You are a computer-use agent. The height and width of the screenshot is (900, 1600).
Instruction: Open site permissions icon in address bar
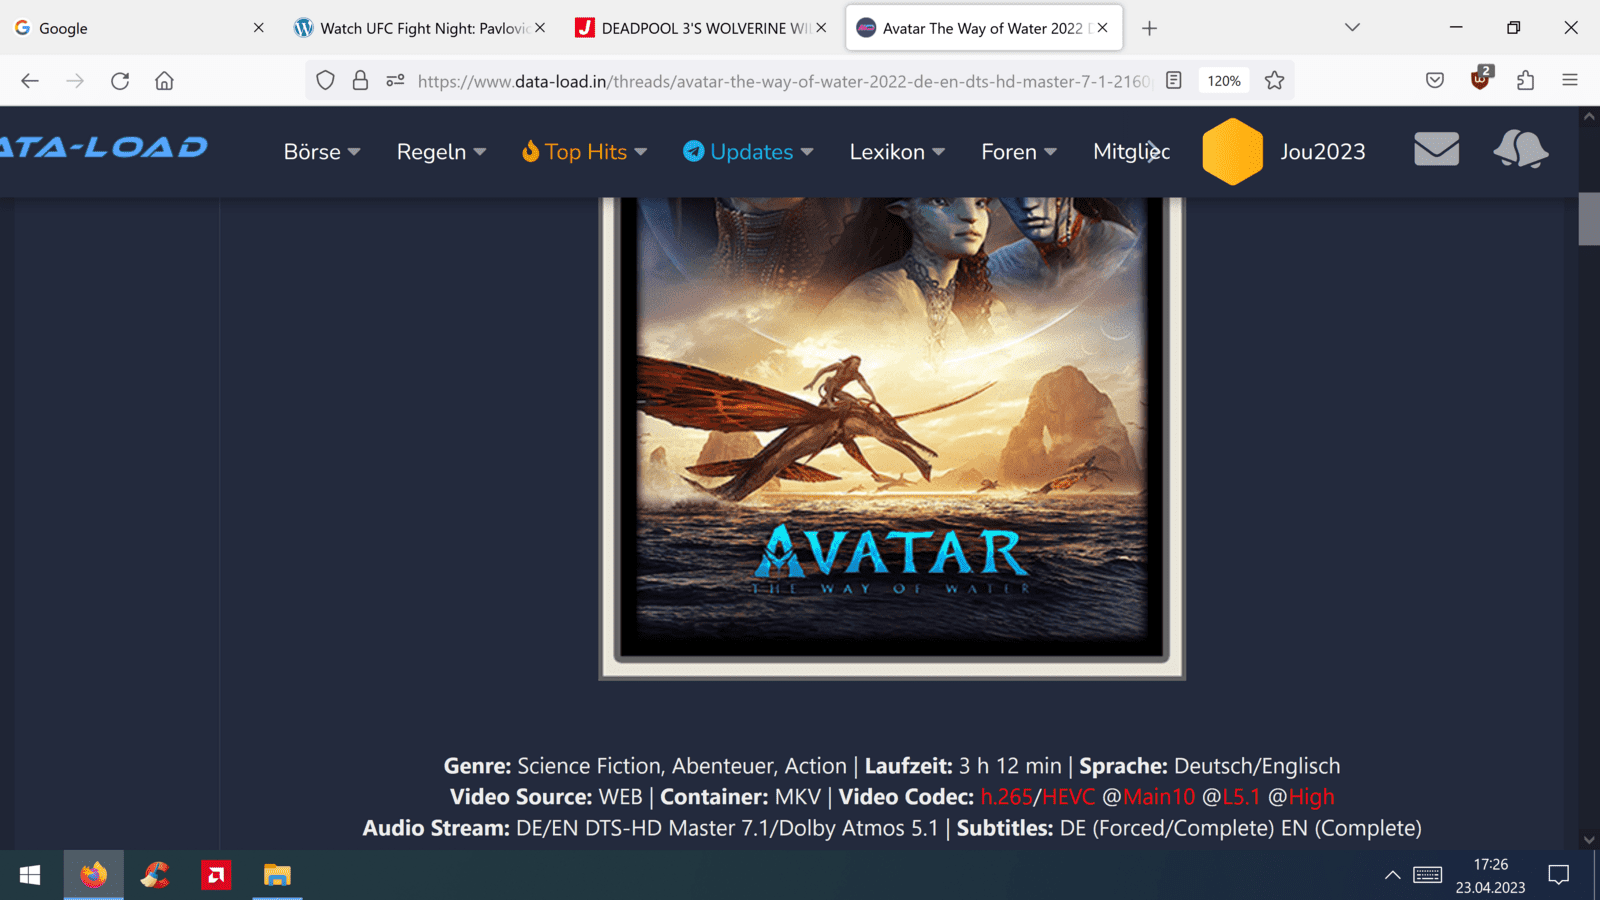pos(395,81)
